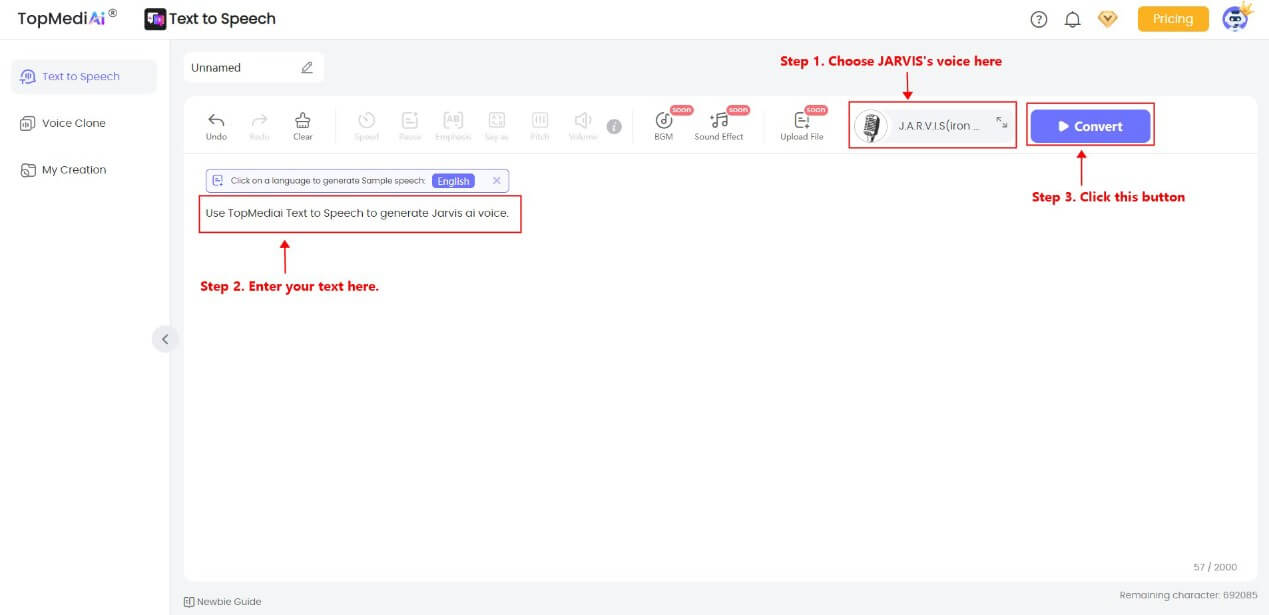The image size is (1269, 615).
Task: Open the Volume control
Action: click(583, 126)
